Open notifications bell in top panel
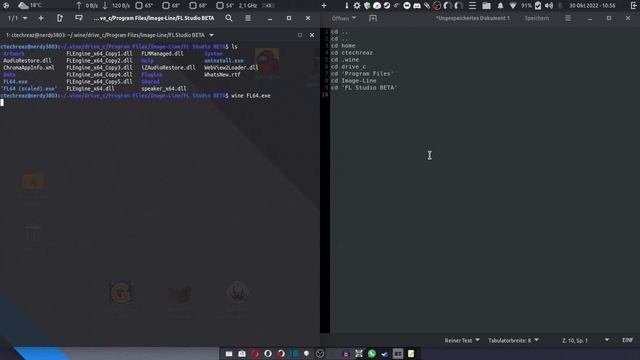The height and width of the screenshot is (360, 640). [x=500, y=5]
